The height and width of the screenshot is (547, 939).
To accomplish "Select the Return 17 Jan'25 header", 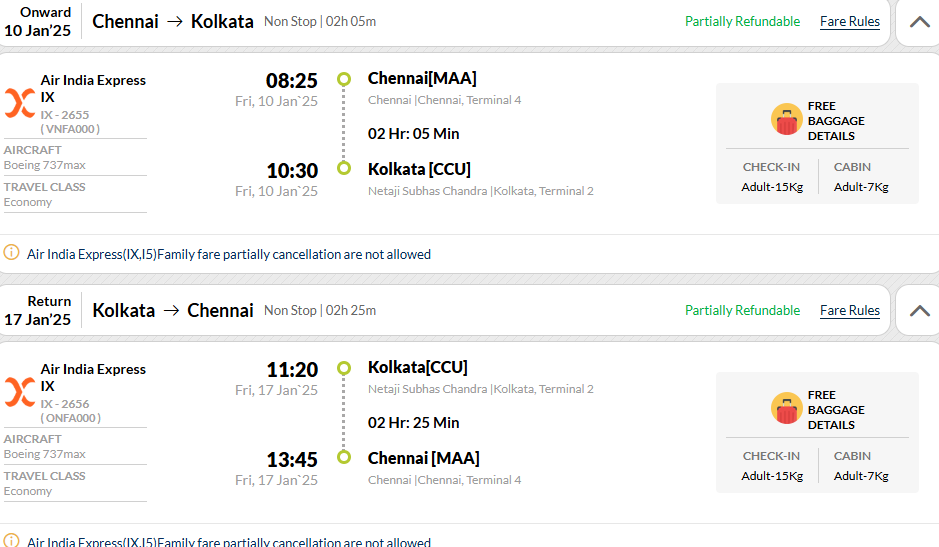I will pyautogui.click(x=38, y=310).
